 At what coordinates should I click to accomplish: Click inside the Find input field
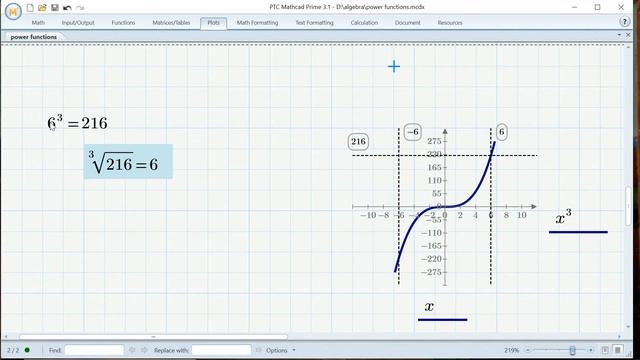[94, 350]
